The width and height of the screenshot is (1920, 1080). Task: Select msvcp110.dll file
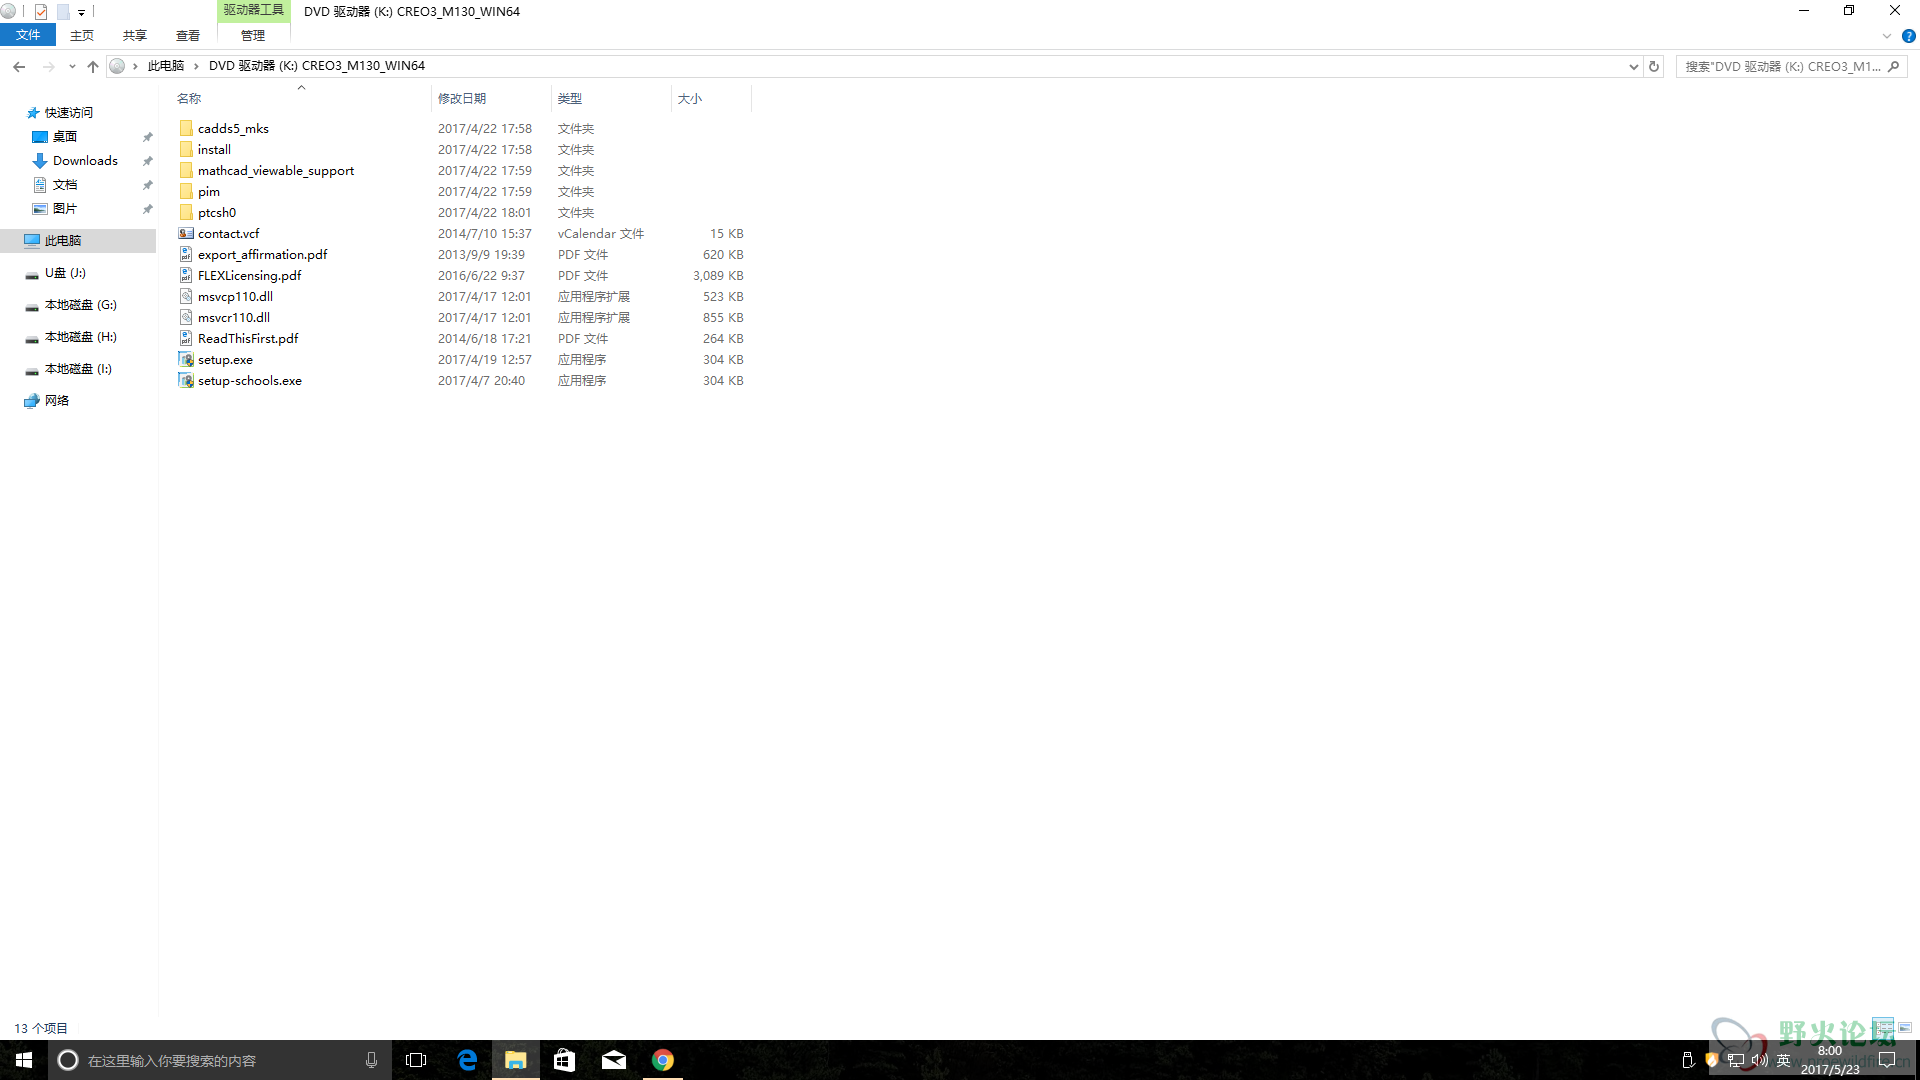tap(235, 296)
